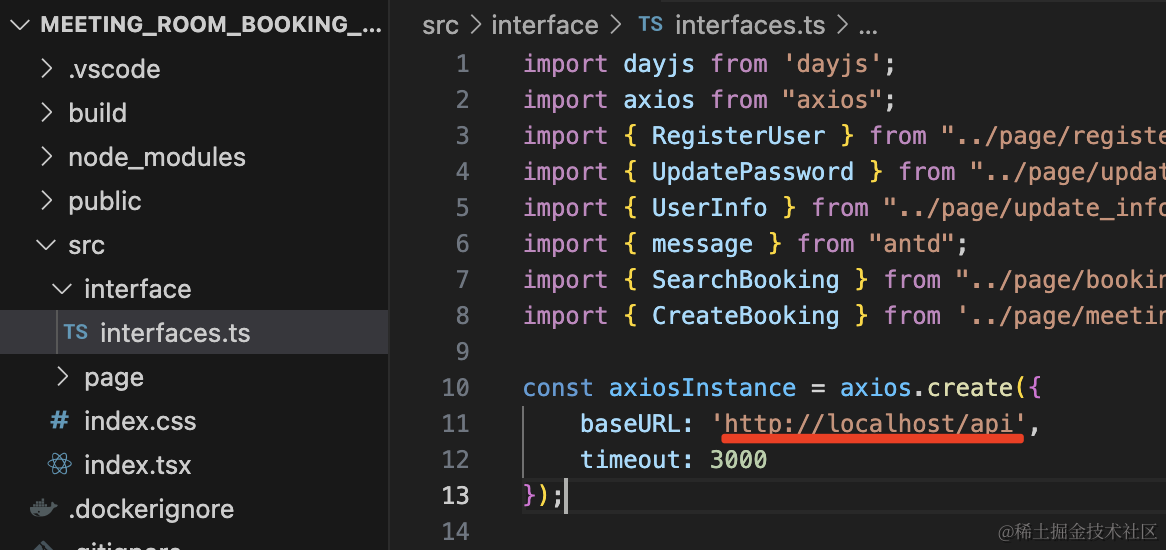This screenshot has width=1166, height=550.
Task: Open the public folder in explorer
Action: tap(104, 201)
